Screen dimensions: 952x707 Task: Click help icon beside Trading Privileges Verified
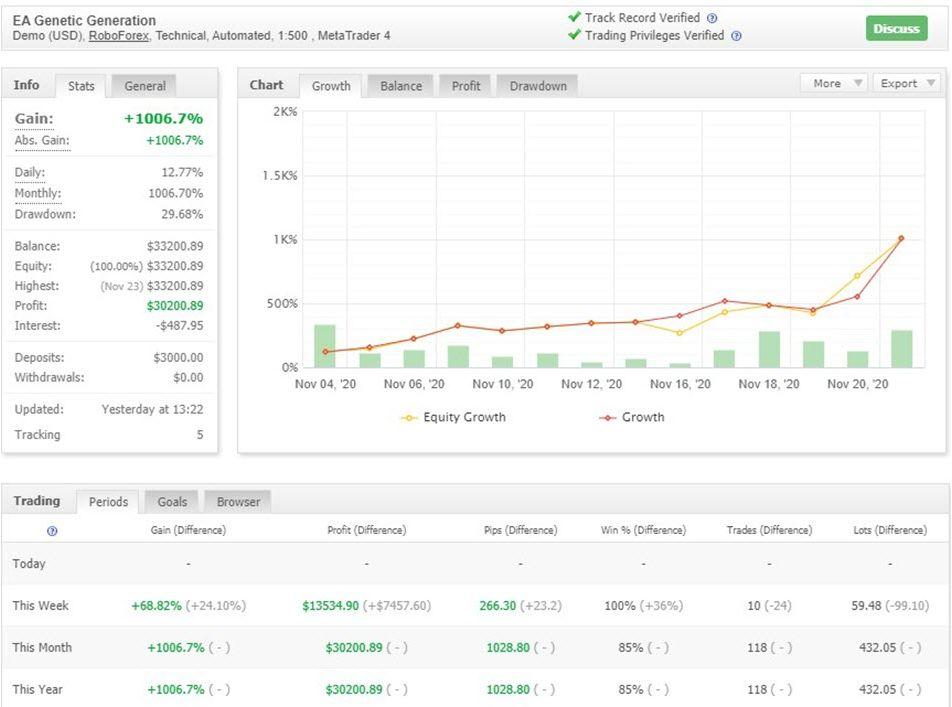click(x=736, y=36)
